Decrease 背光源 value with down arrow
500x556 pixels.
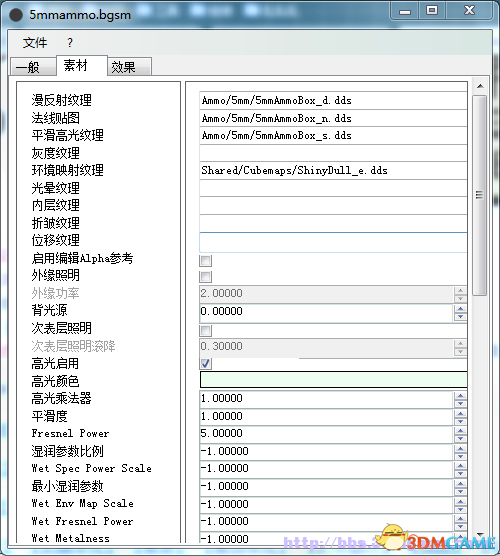(x=460, y=317)
